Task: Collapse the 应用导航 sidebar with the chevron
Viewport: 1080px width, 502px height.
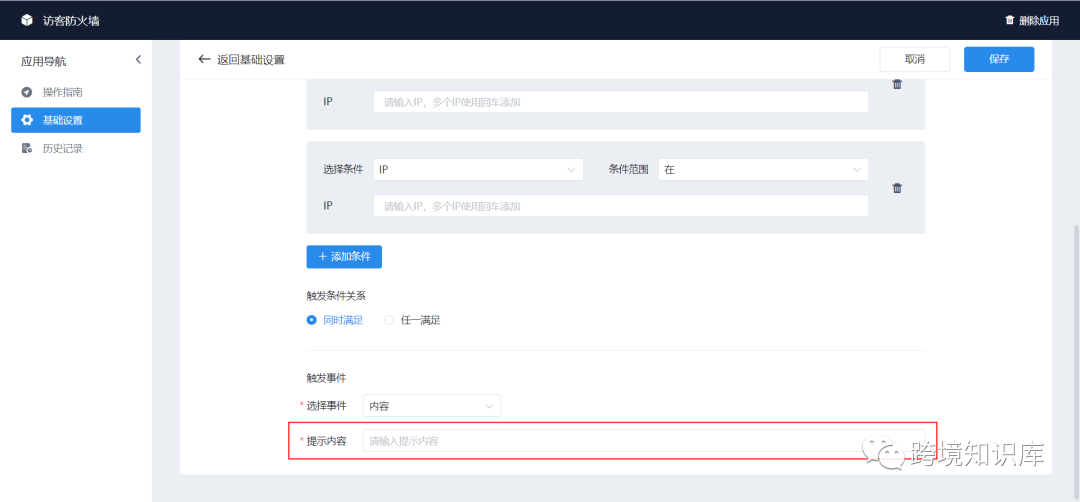Action: [138, 60]
